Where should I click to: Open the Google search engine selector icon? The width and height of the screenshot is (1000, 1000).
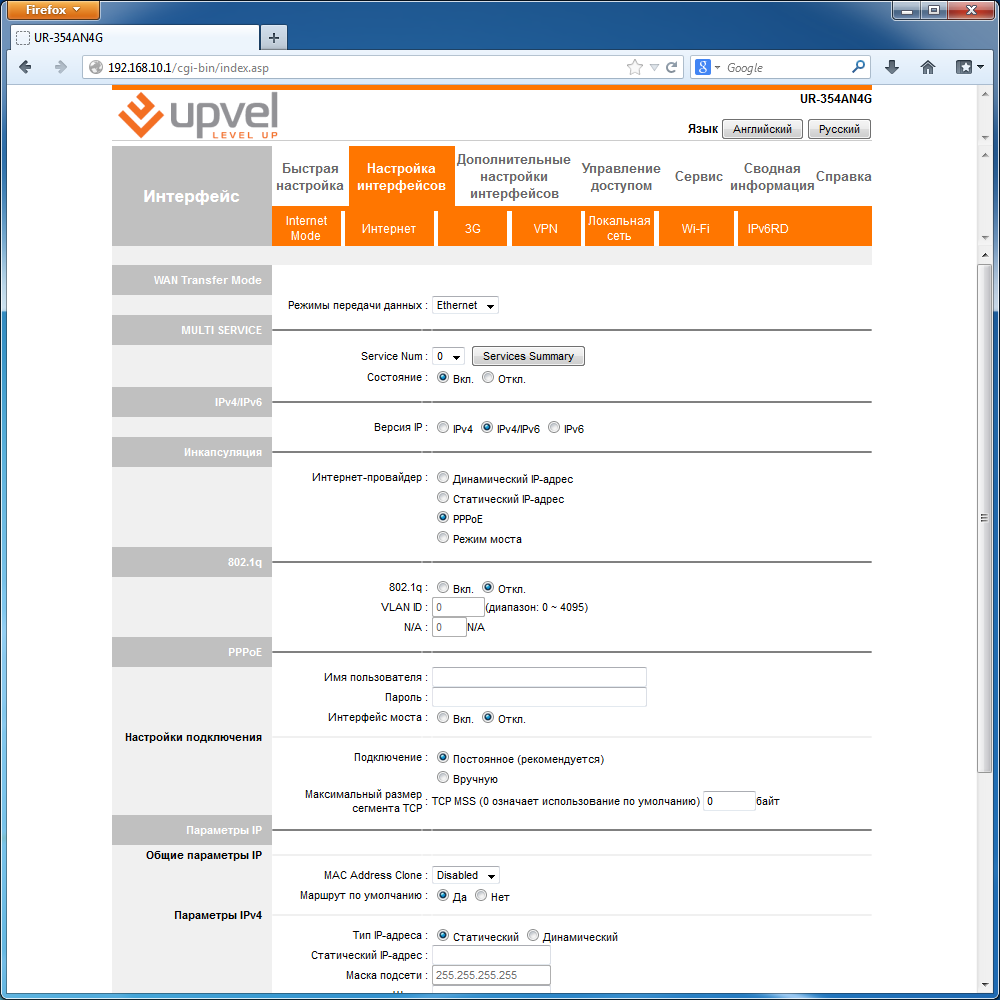707,67
